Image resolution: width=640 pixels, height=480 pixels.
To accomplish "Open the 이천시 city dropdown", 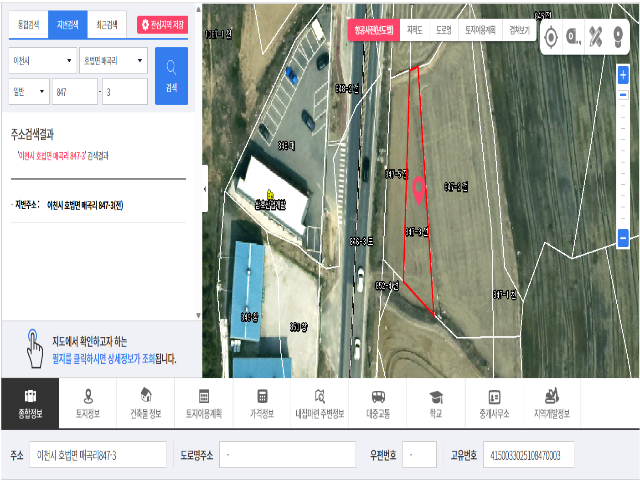I will coord(40,62).
